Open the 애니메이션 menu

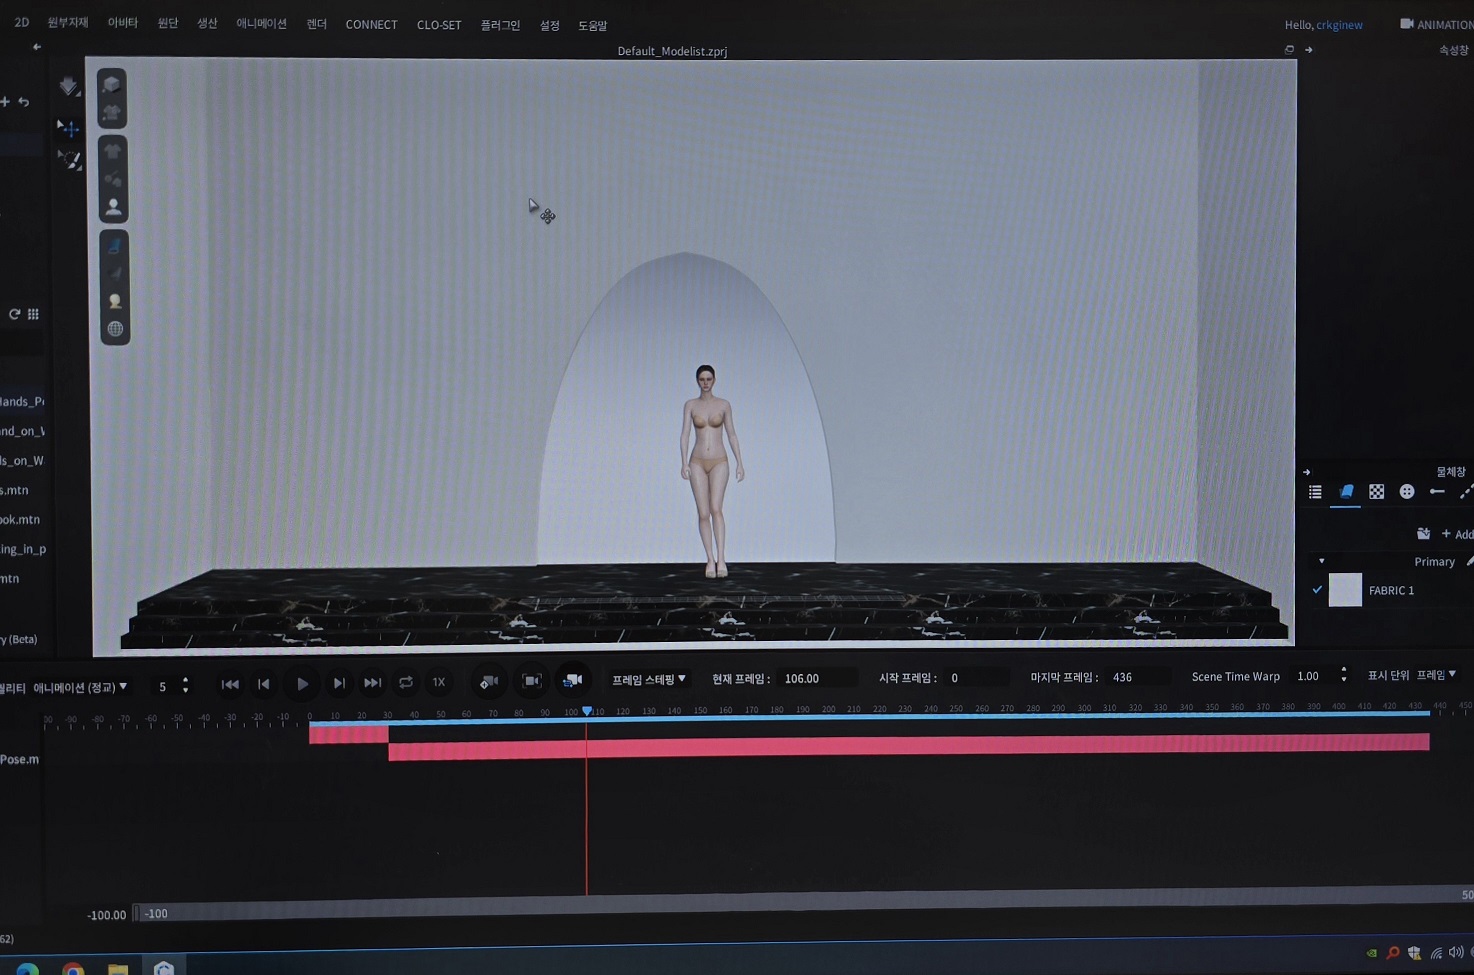click(261, 24)
